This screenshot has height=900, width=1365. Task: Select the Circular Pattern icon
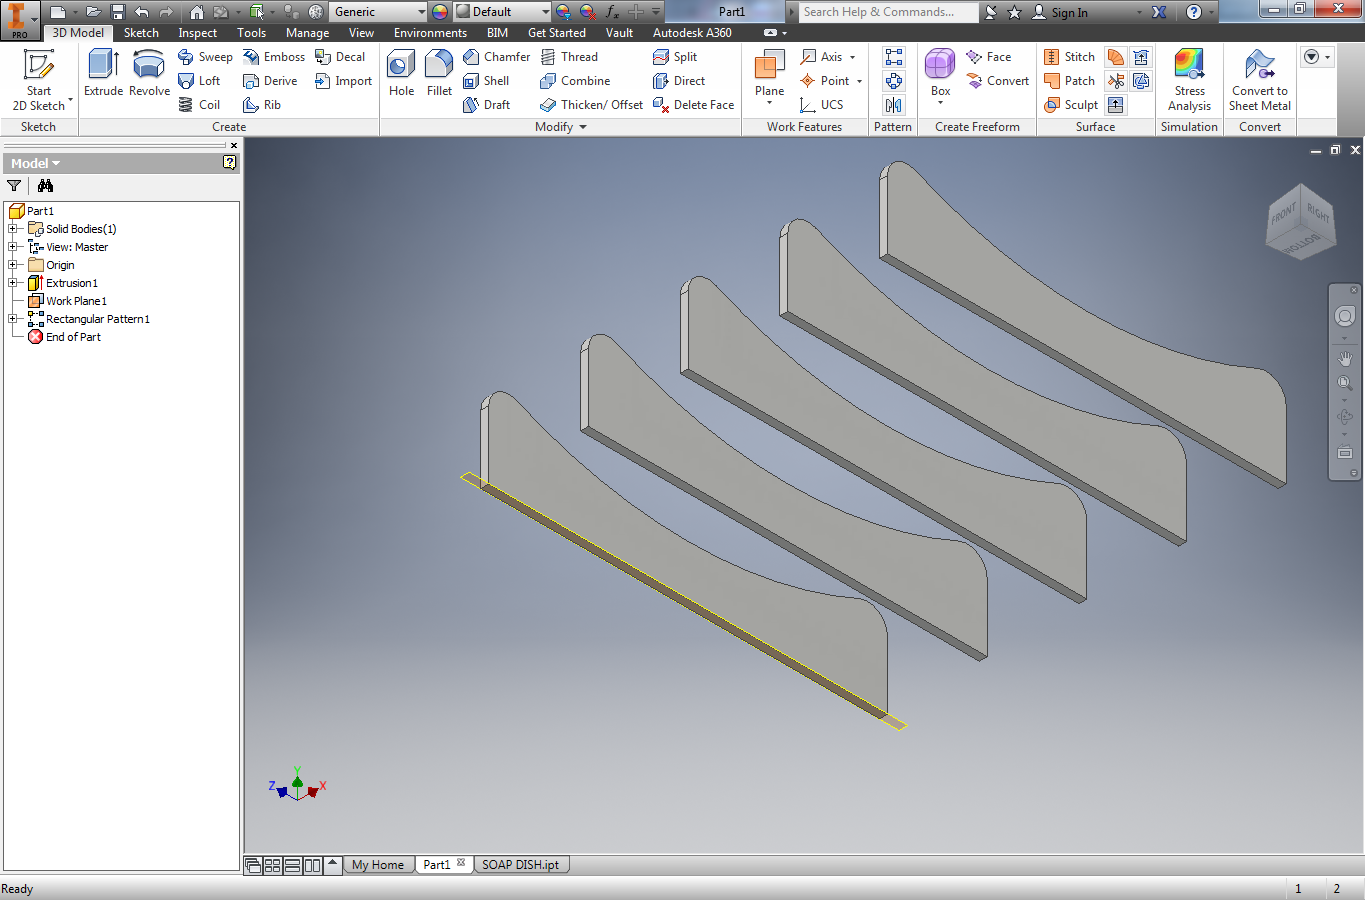click(x=894, y=81)
